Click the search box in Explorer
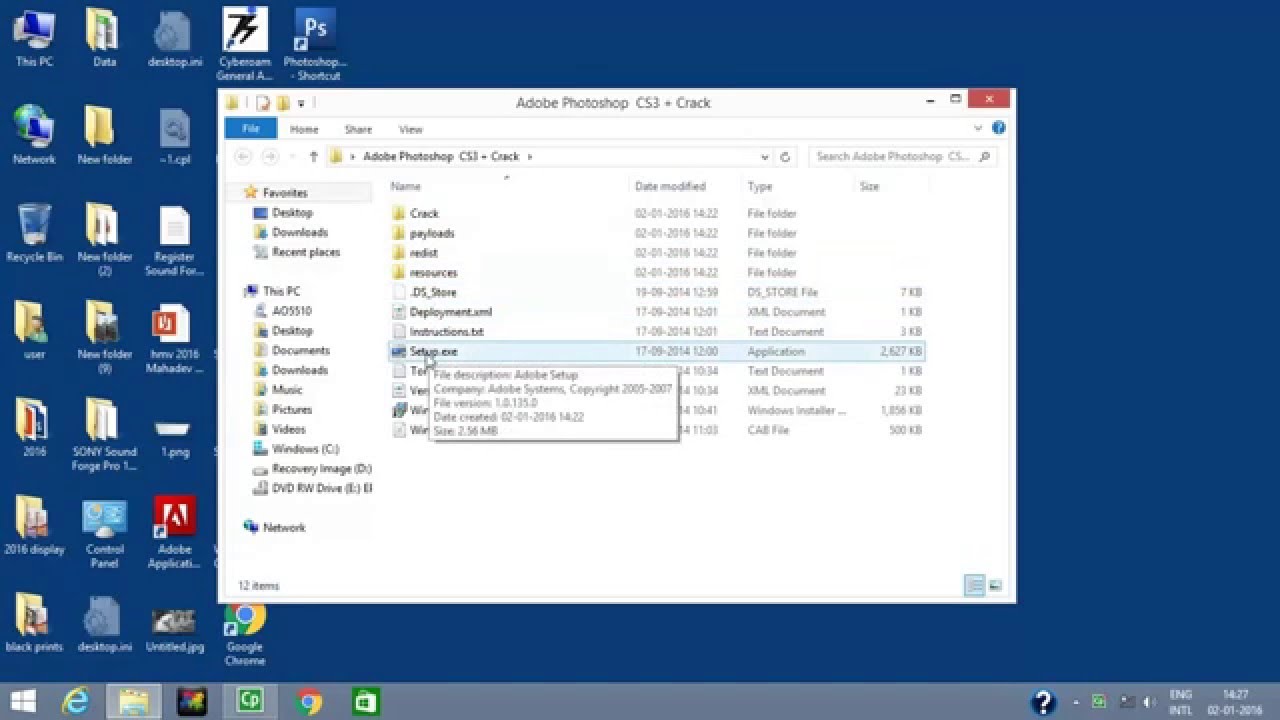This screenshot has height=720, width=1280. click(x=903, y=157)
